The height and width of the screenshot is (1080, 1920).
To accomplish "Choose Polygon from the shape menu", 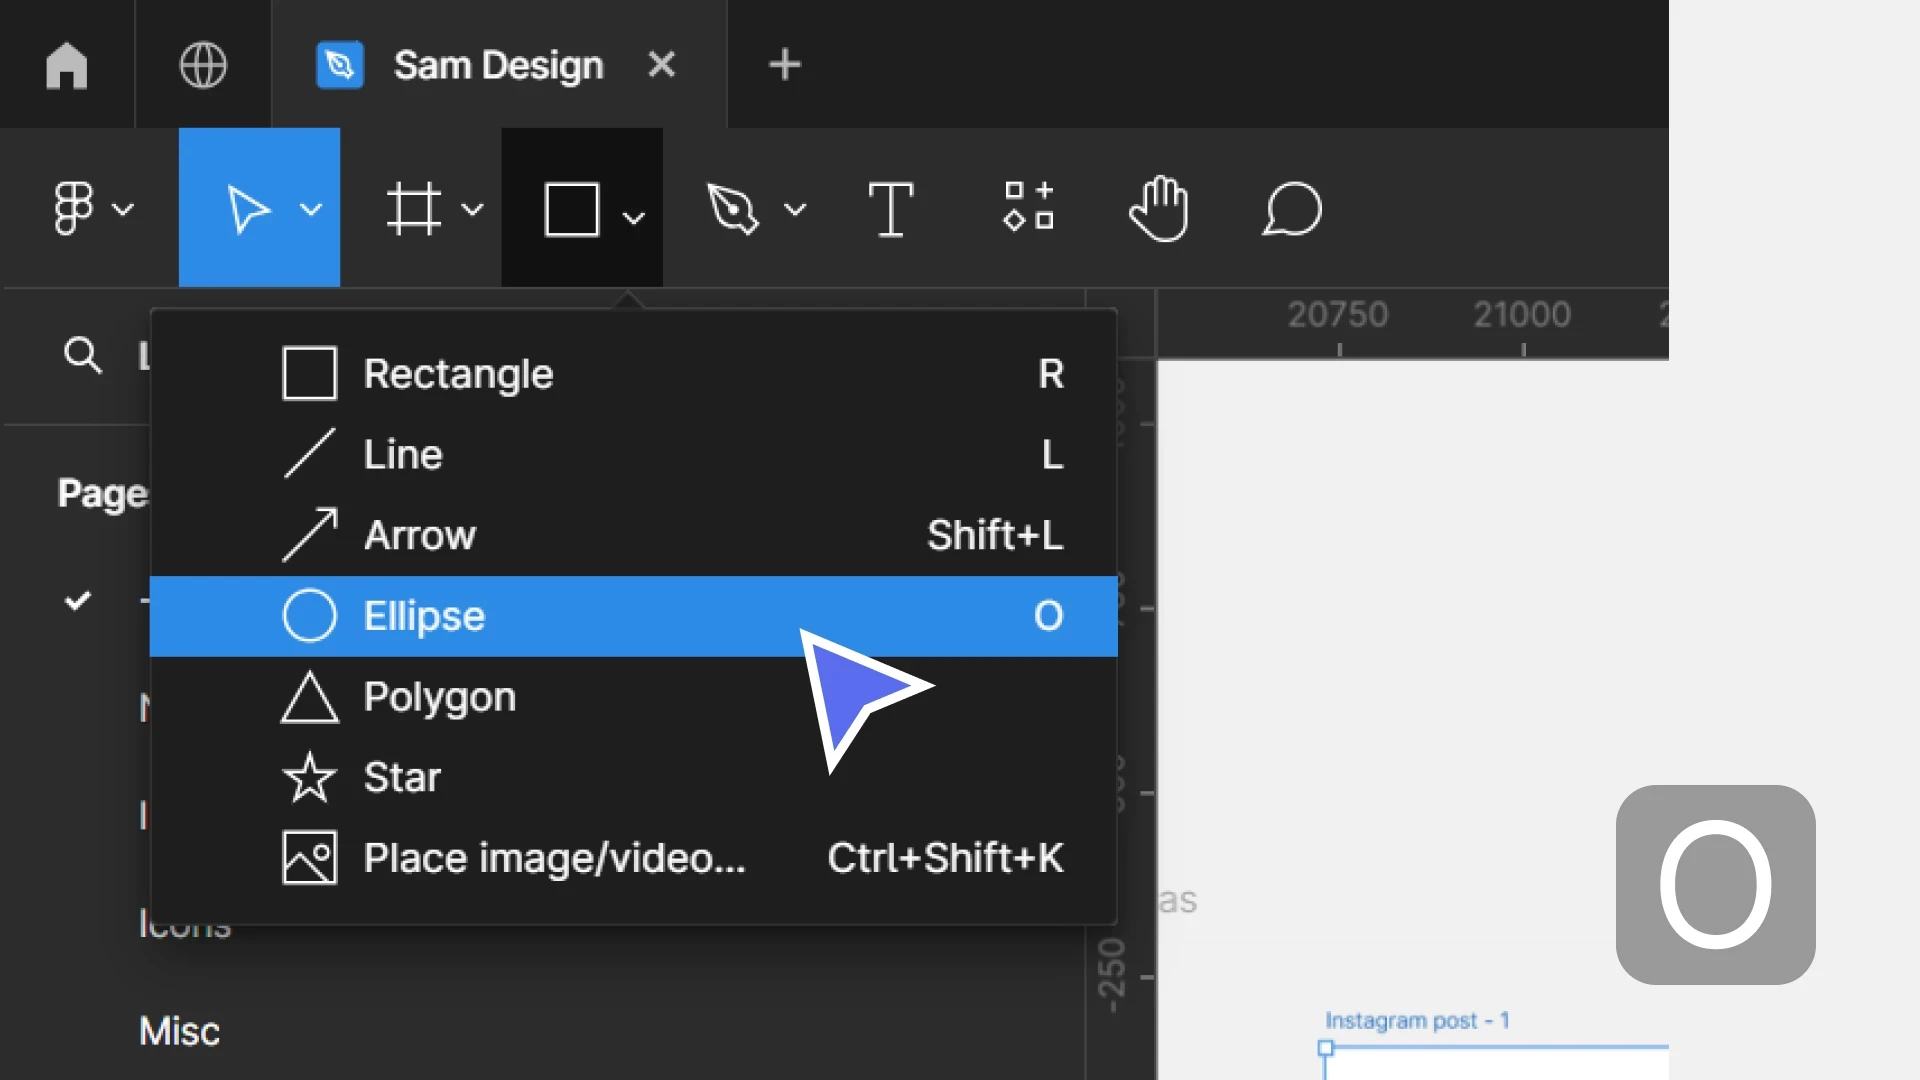I will (441, 697).
